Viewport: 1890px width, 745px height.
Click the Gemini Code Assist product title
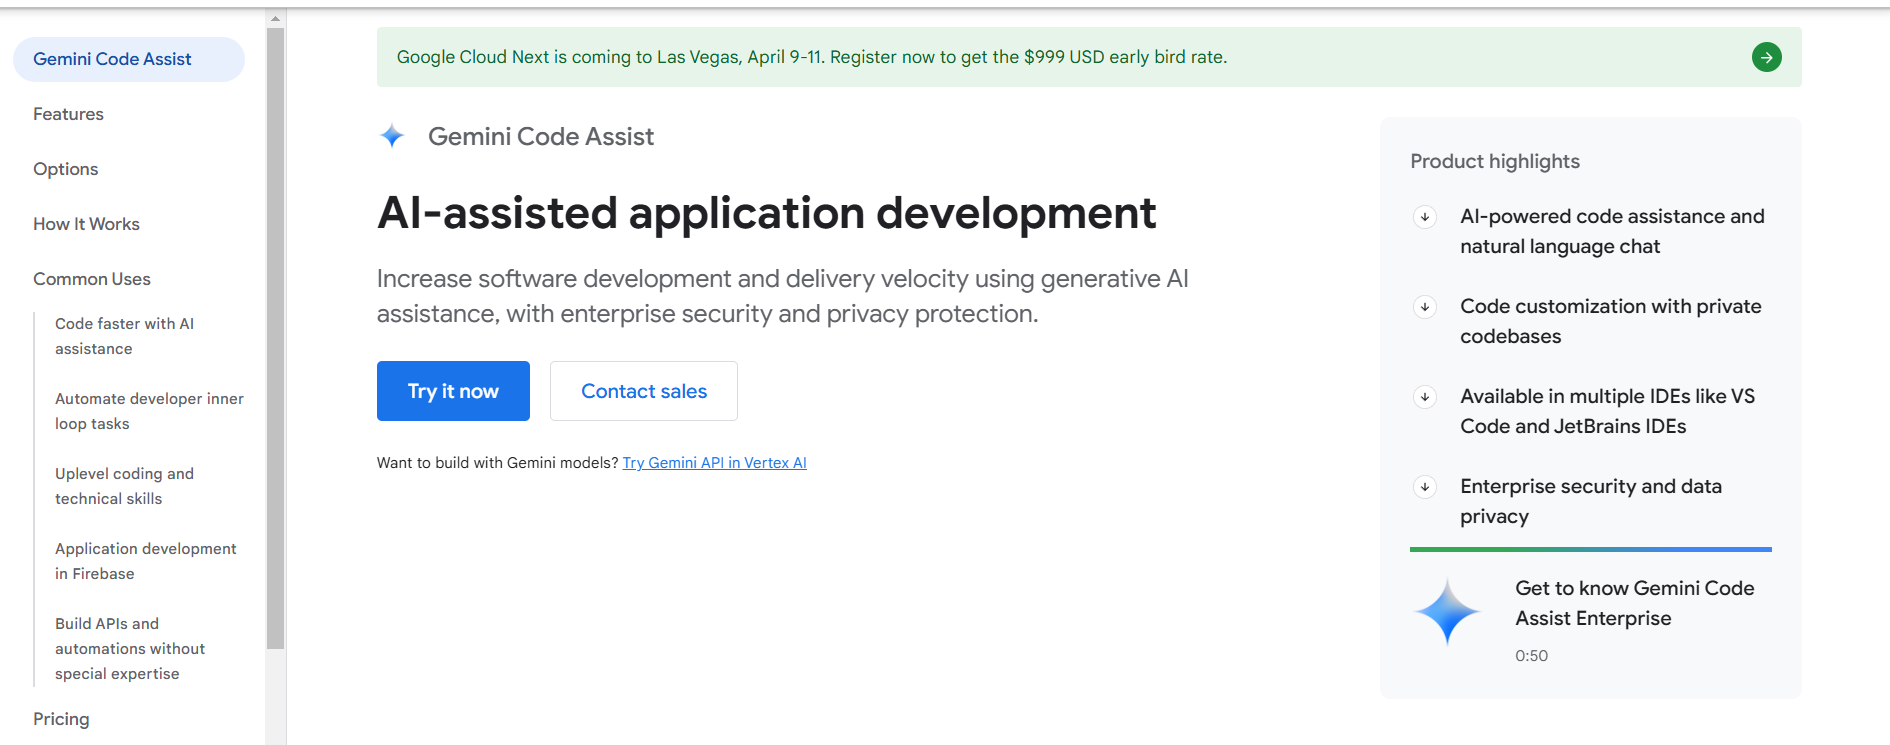coord(541,136)
